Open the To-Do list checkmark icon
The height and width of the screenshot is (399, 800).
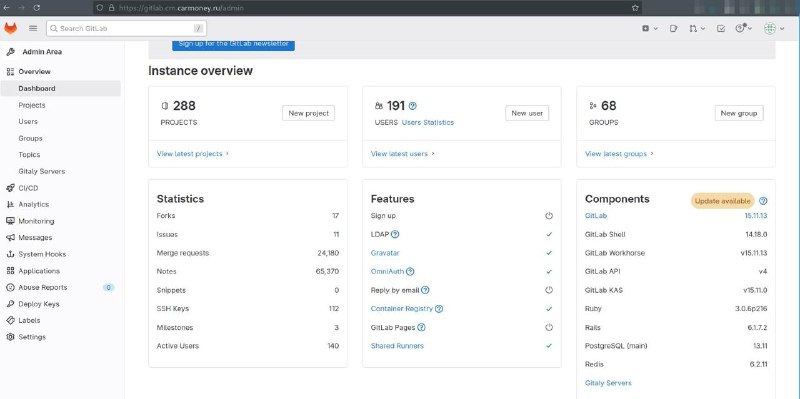(721, 29)
